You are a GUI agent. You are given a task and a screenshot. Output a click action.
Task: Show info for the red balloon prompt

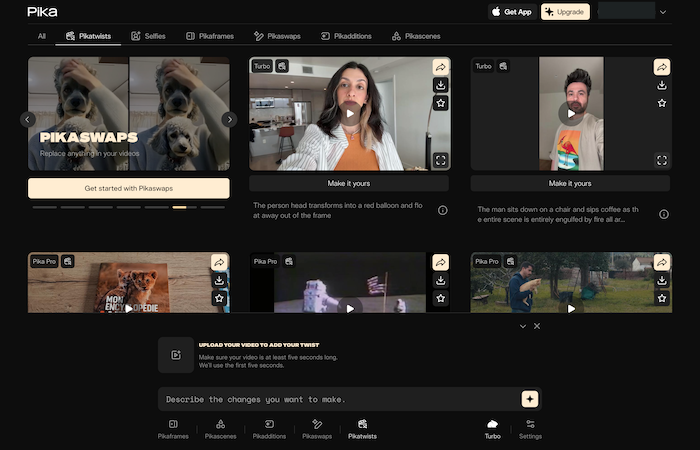442,210
